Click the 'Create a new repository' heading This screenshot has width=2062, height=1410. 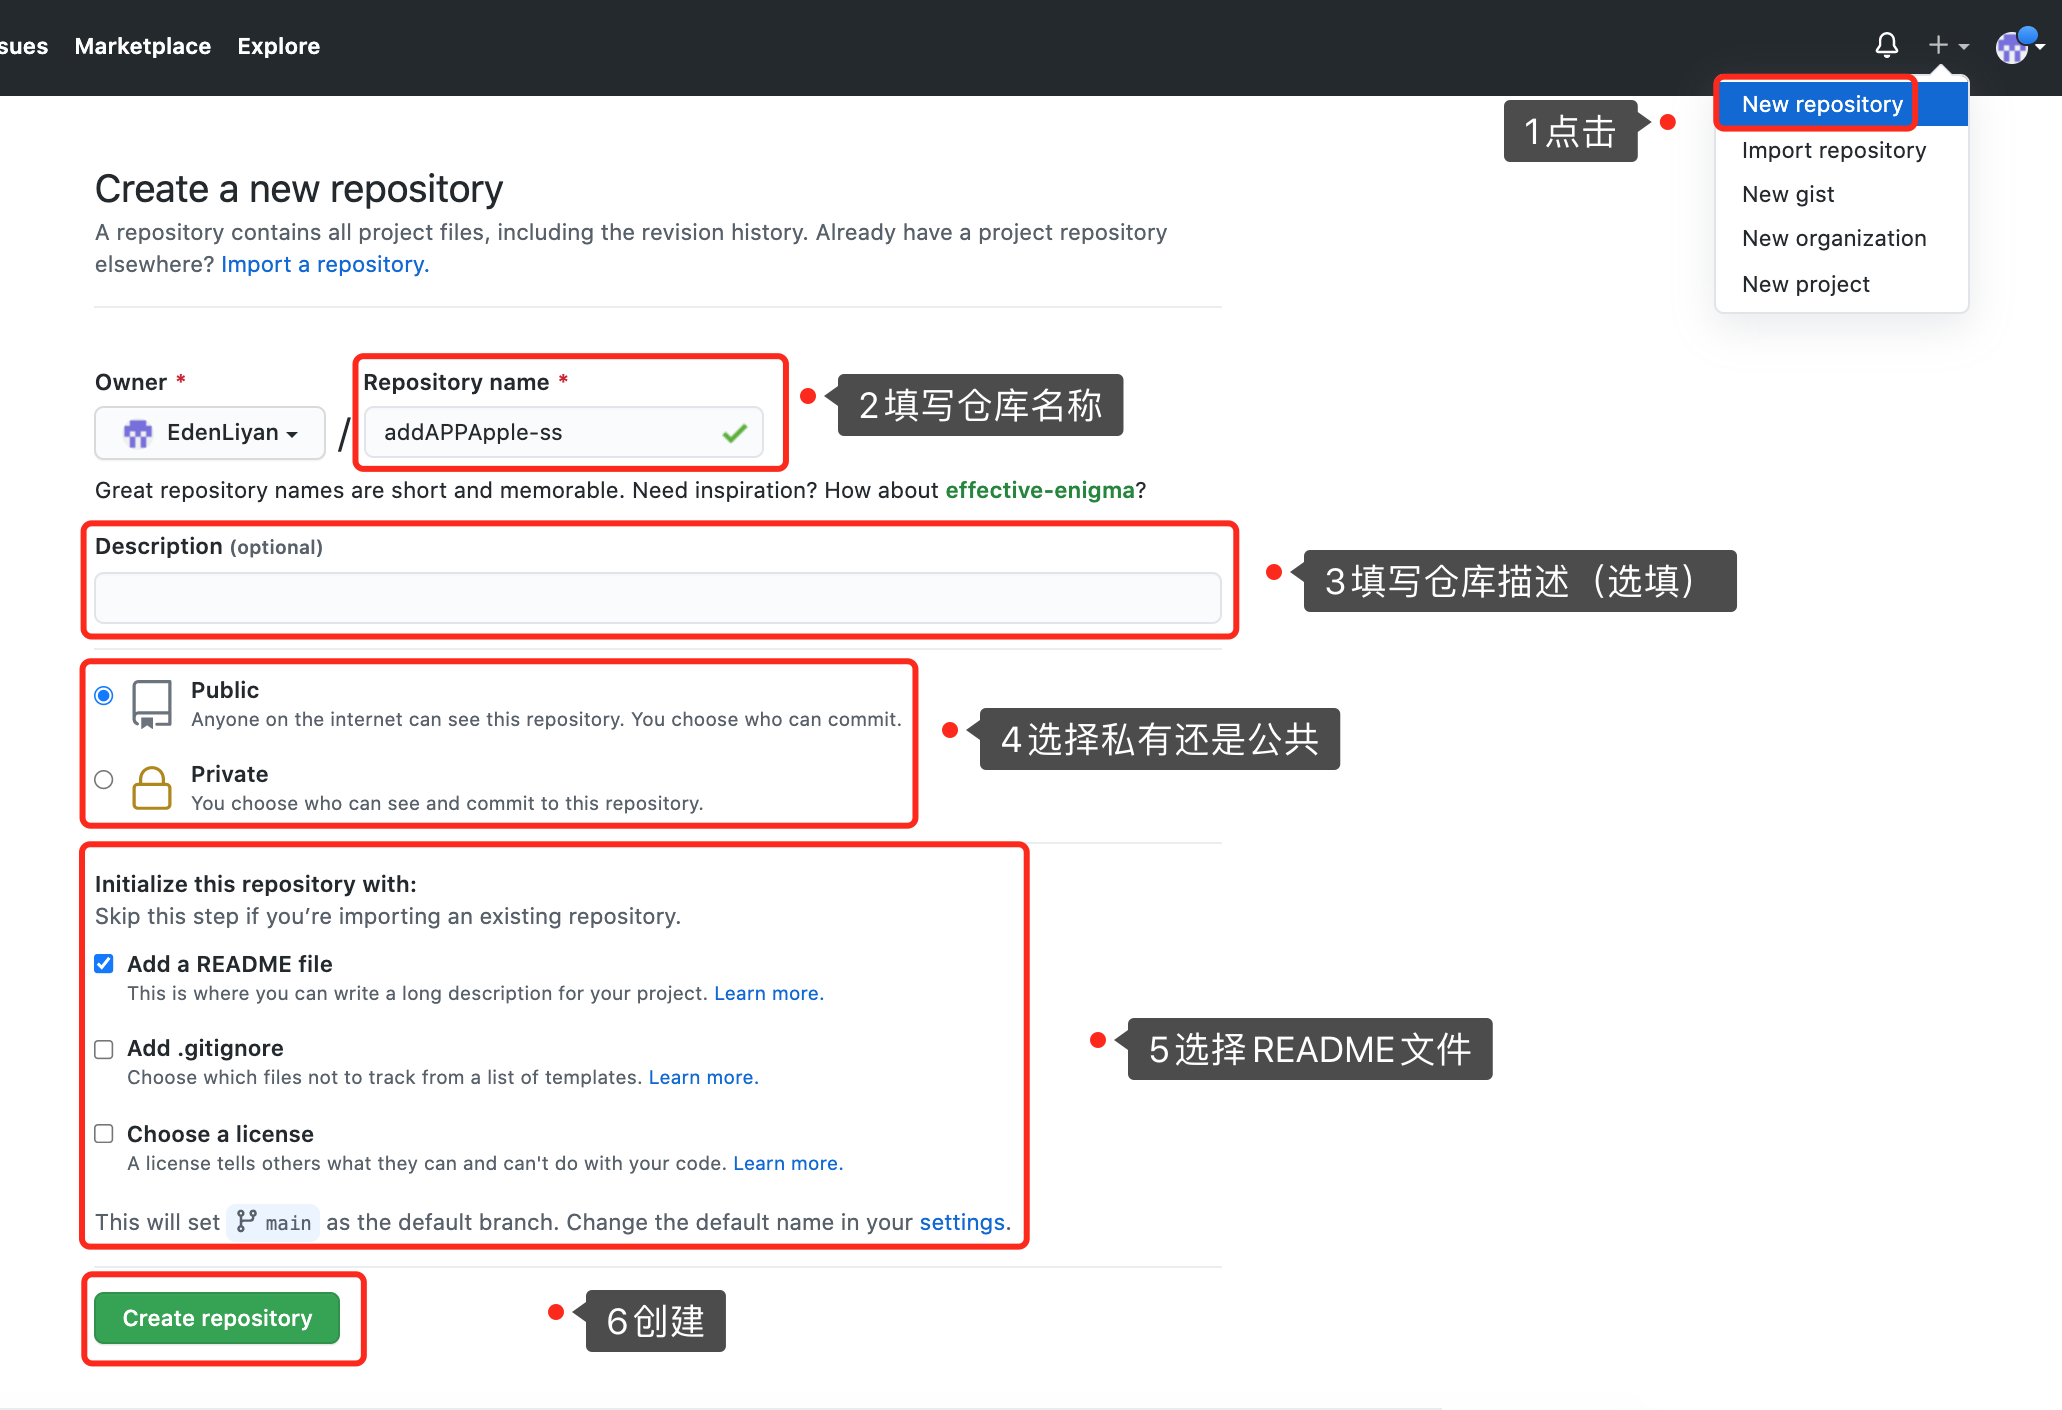[299, 189]
